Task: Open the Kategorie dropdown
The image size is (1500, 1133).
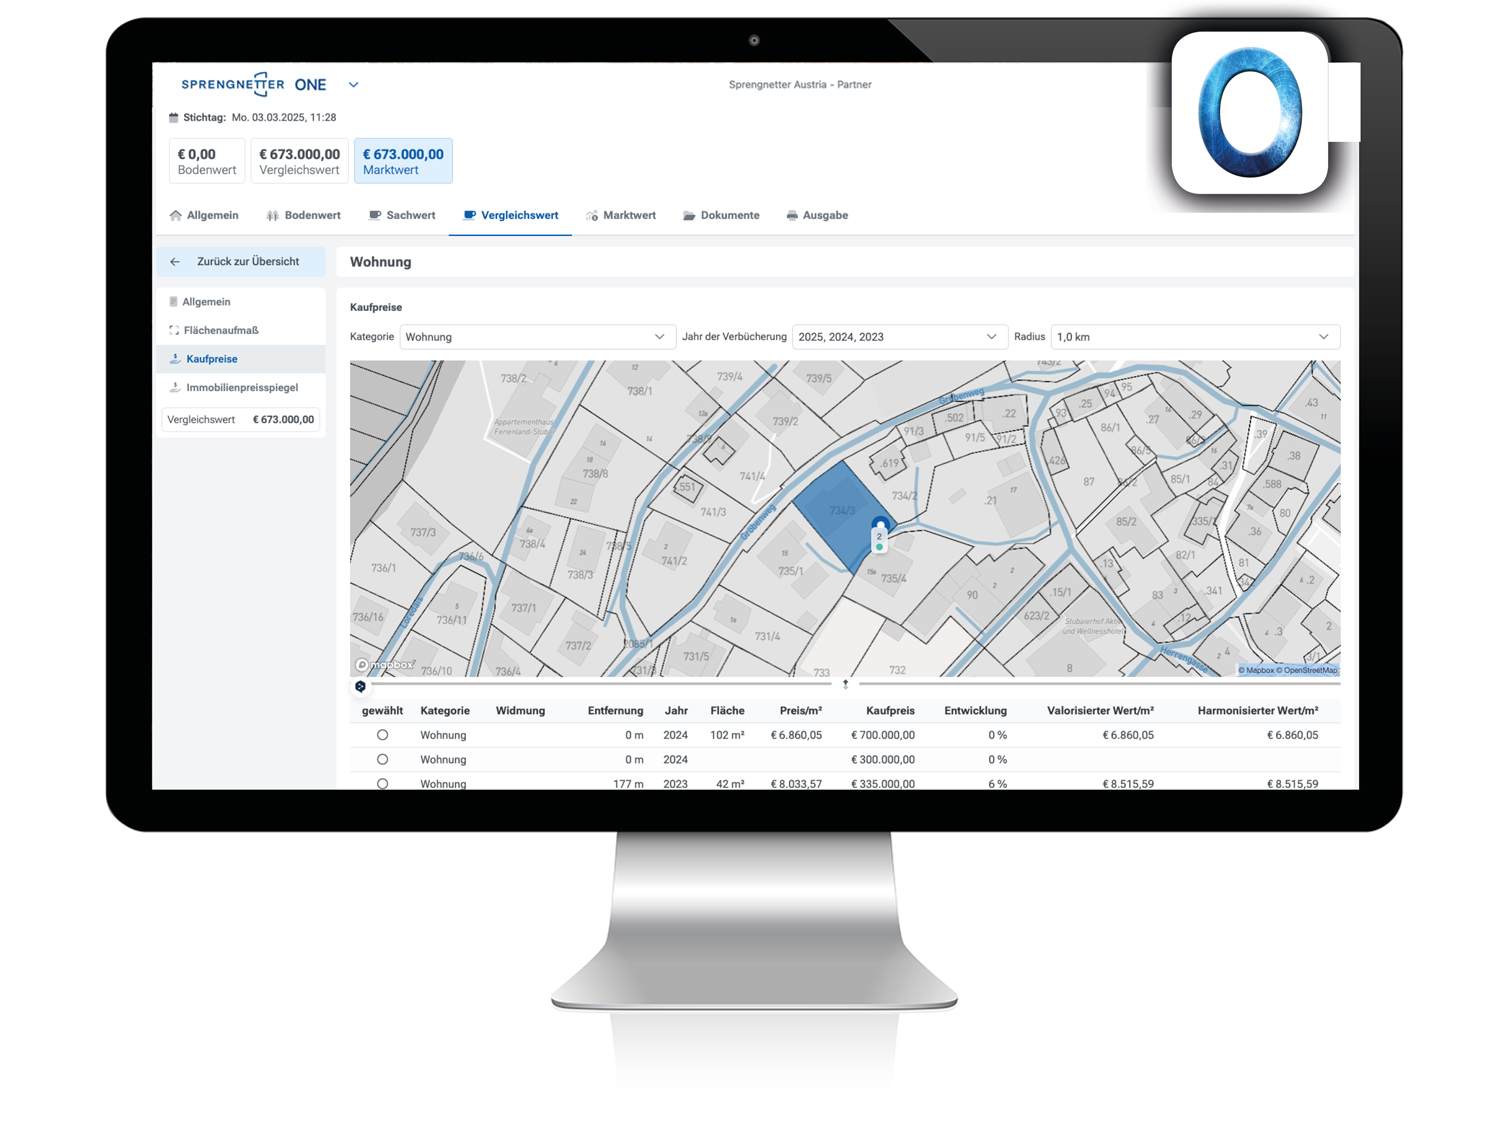Action: click(x=536, y=337)
